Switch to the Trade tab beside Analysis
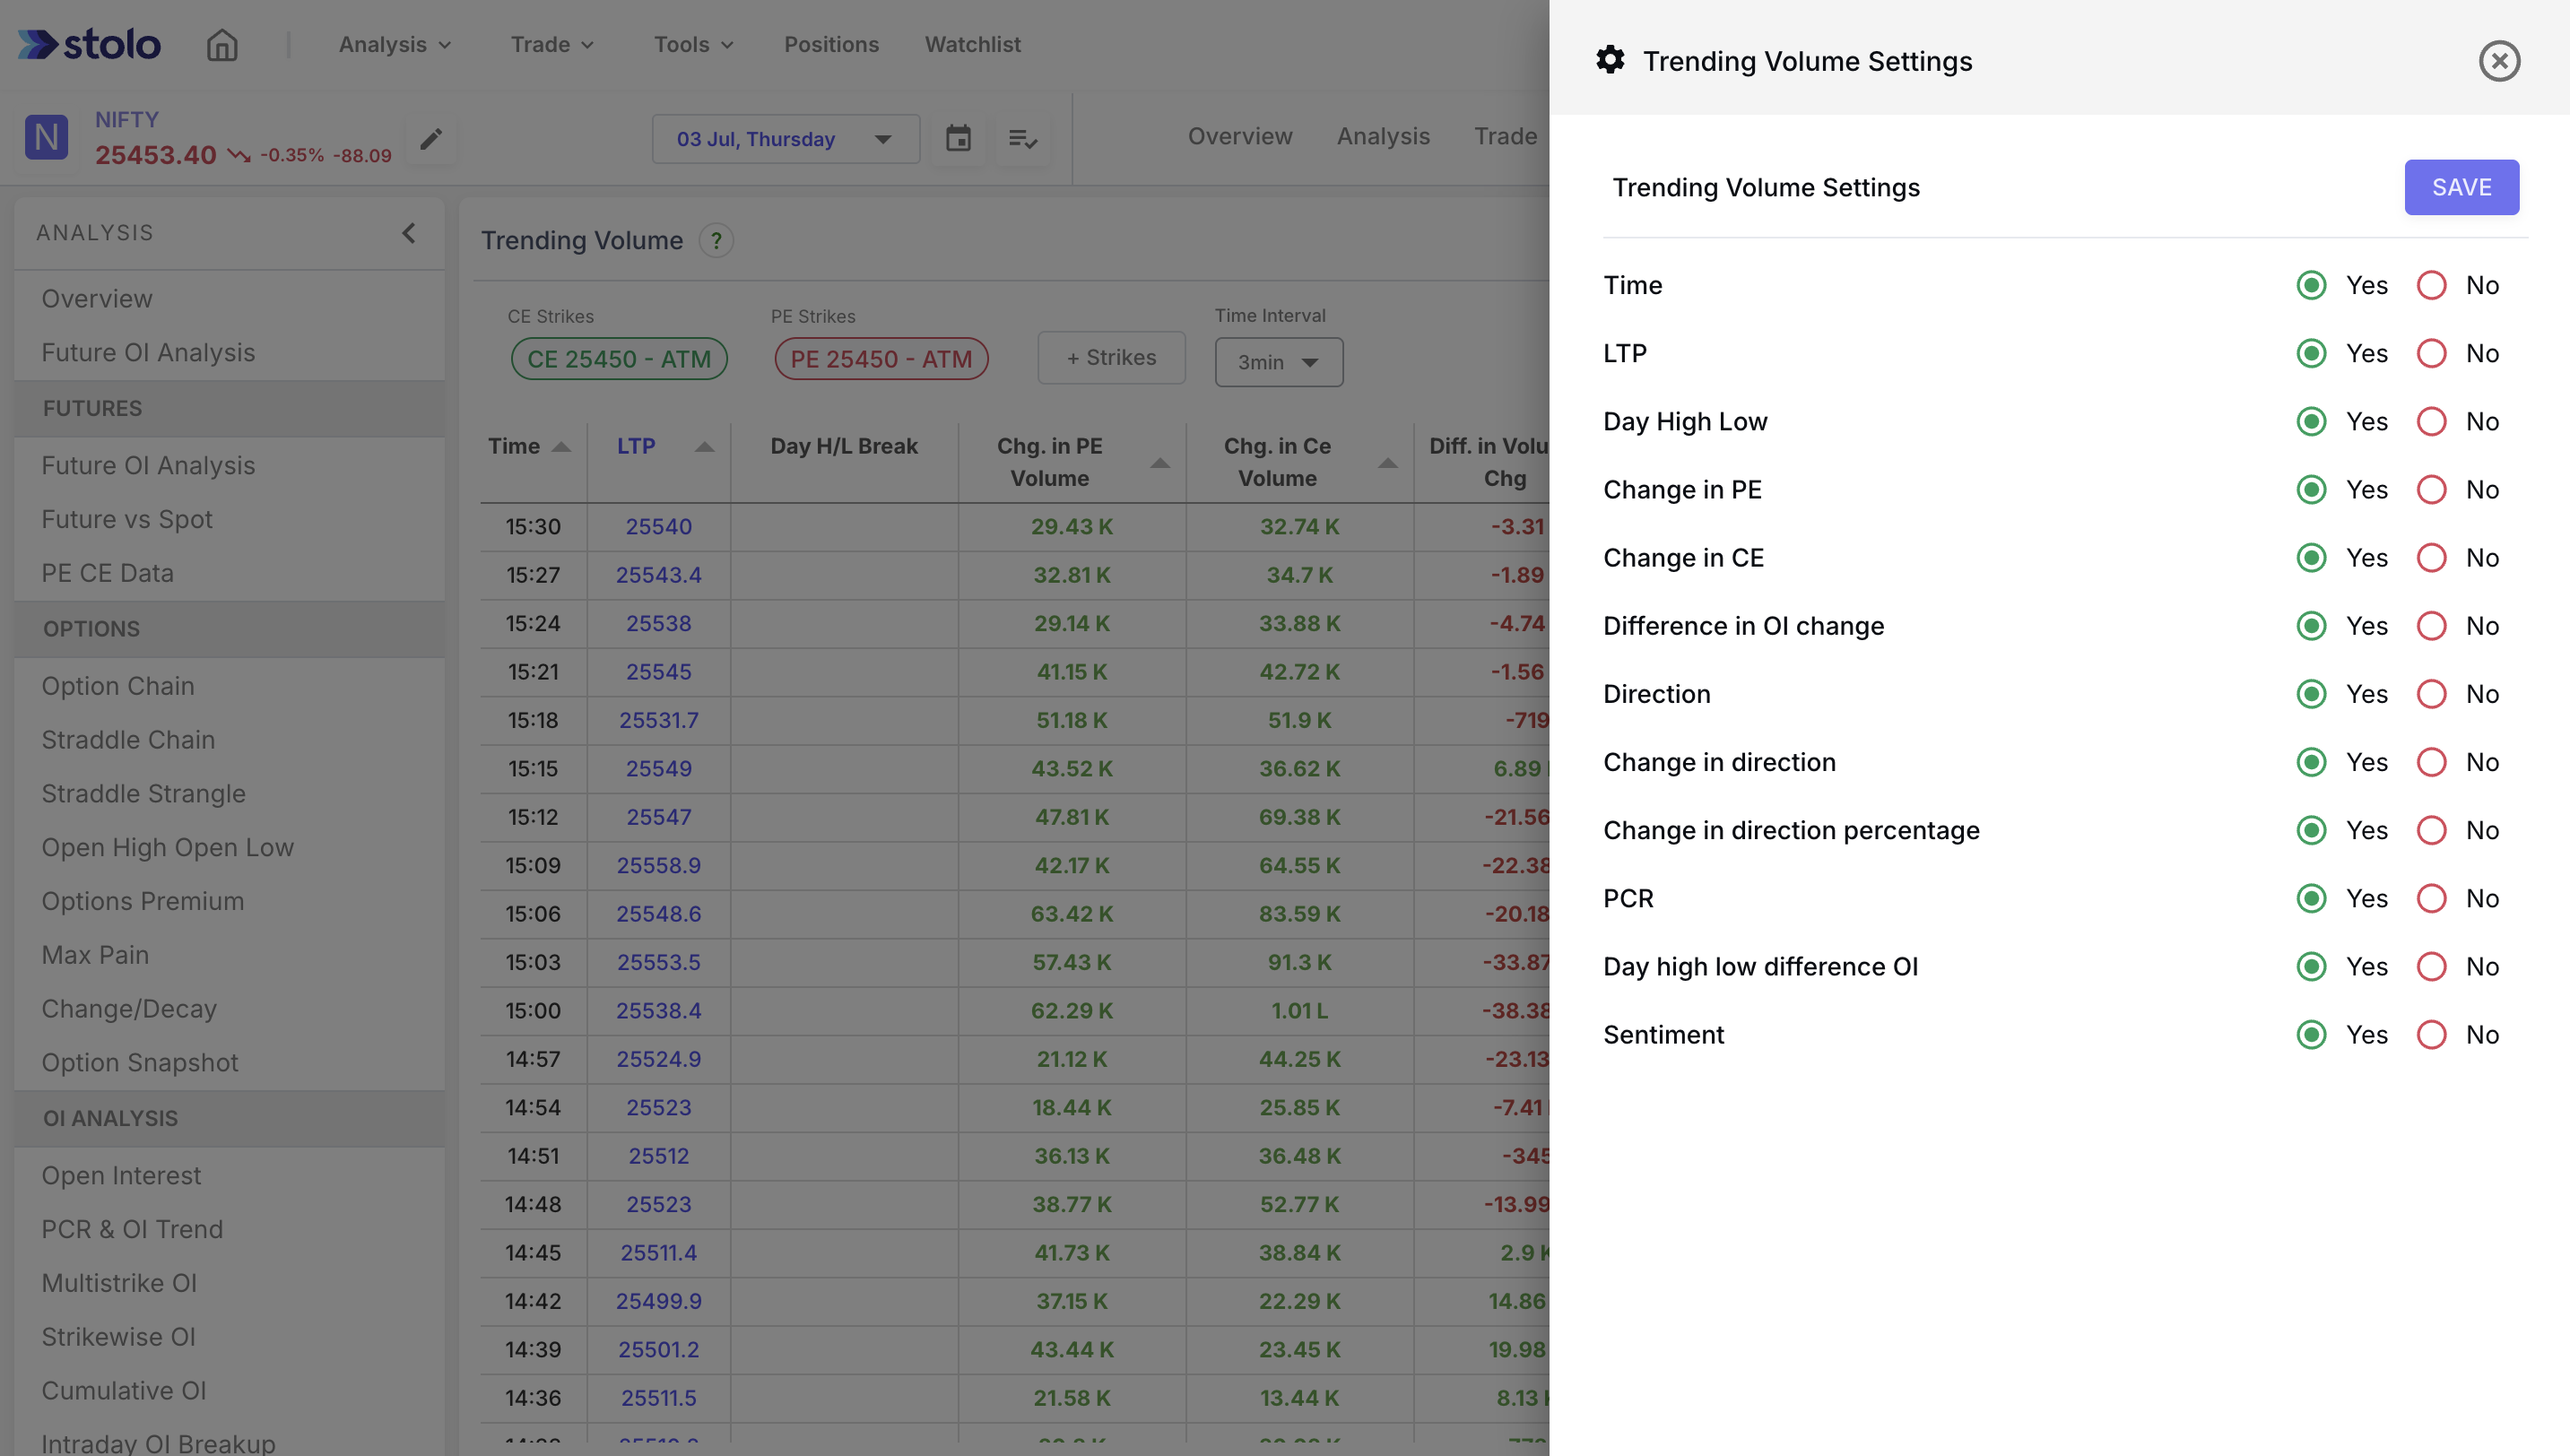The height and width of the screenshot is (1456, 2570). (1505, 137)
